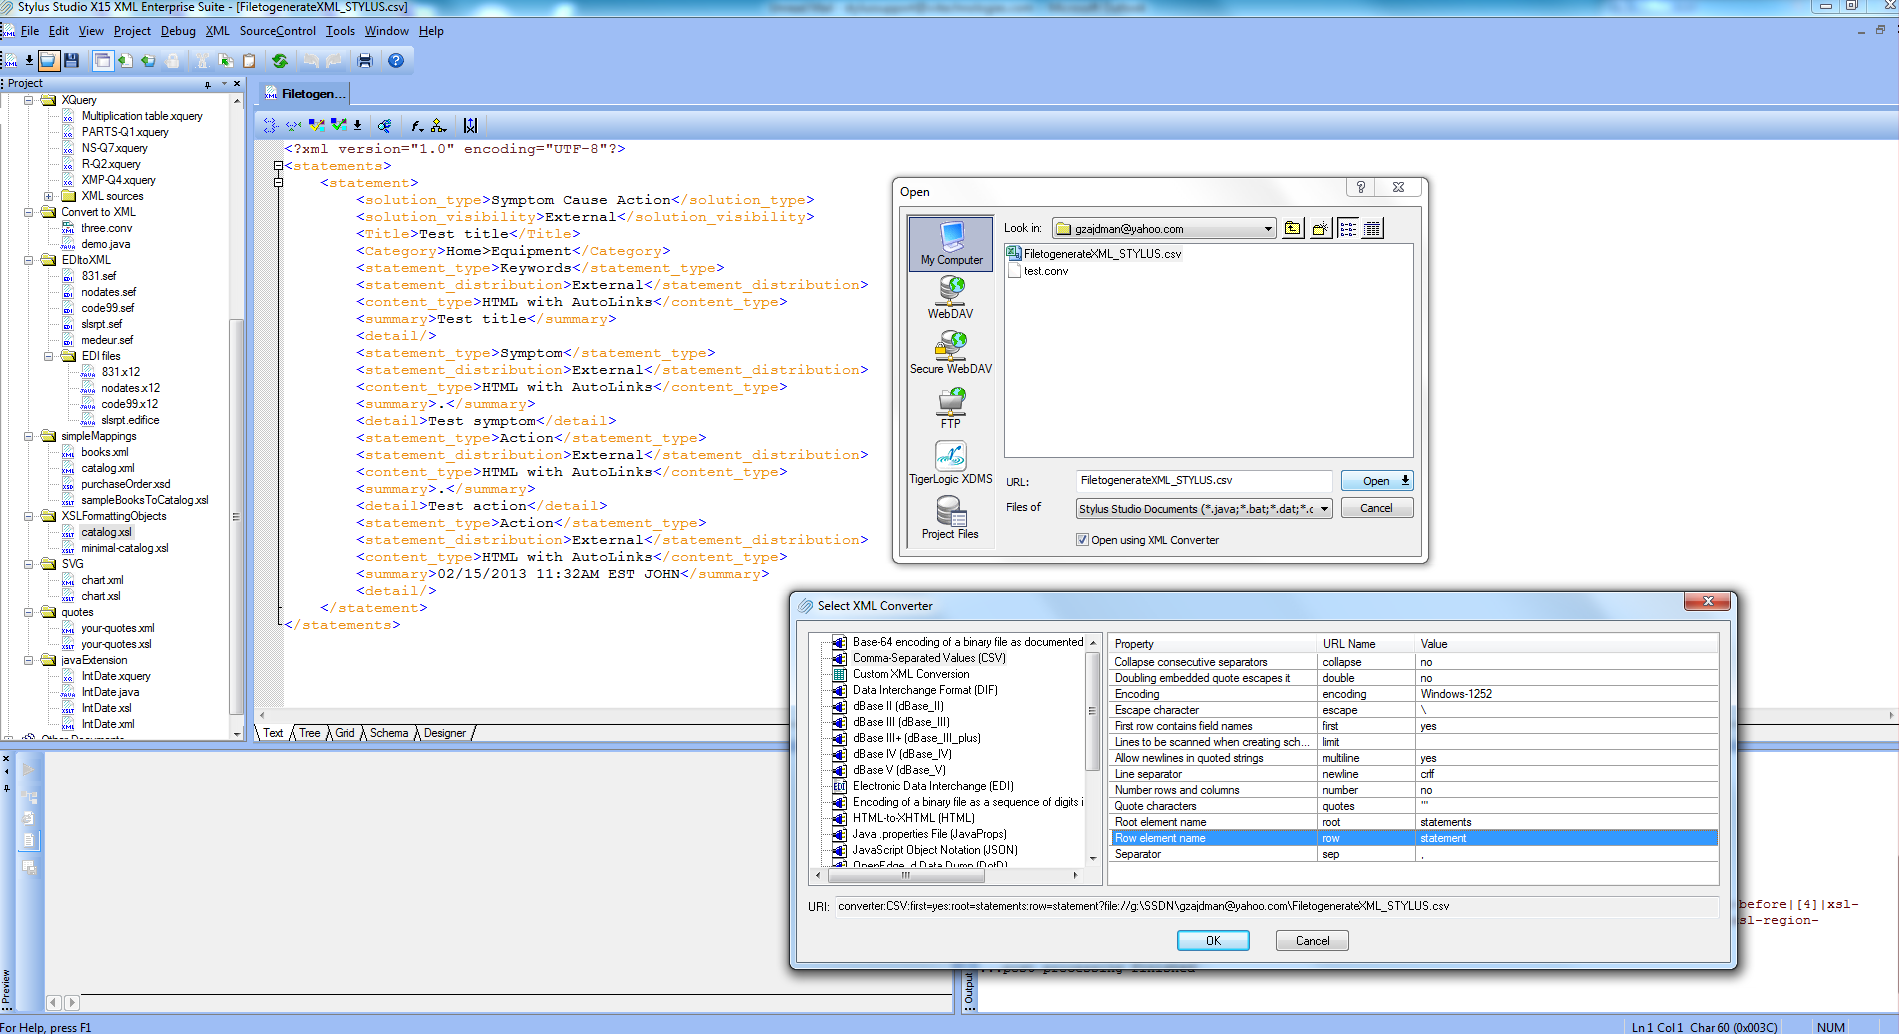Uncheck Open using XML Converter
The width and height of the screenshot is (1899, 1034).
point(1082,540)
